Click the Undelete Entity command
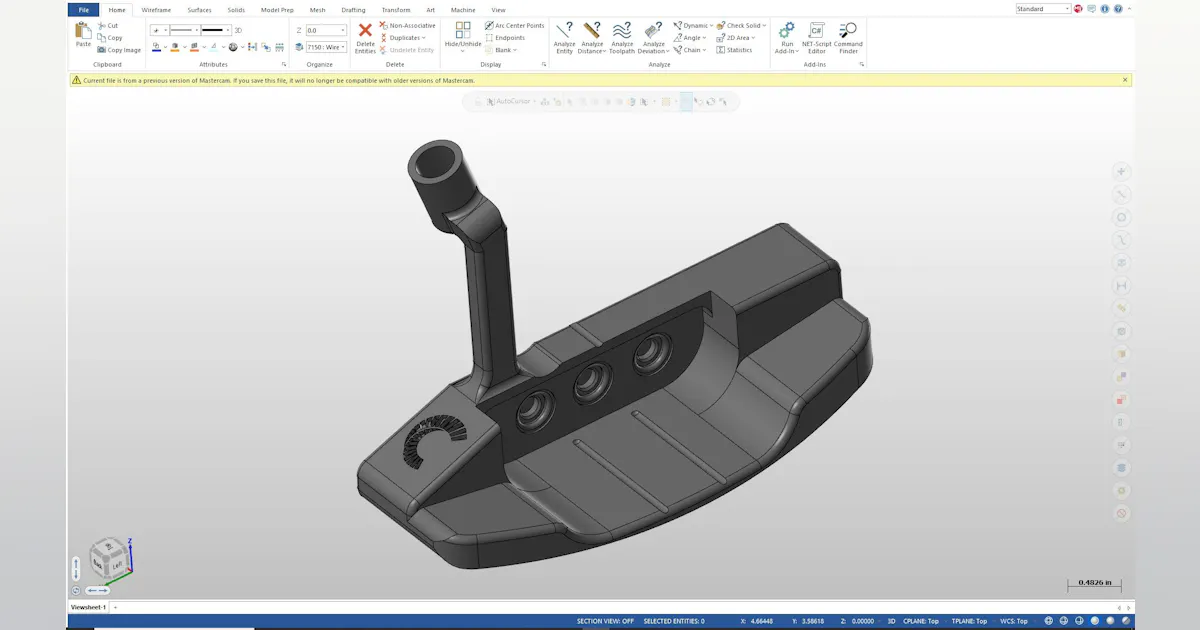 click(405, 50)
